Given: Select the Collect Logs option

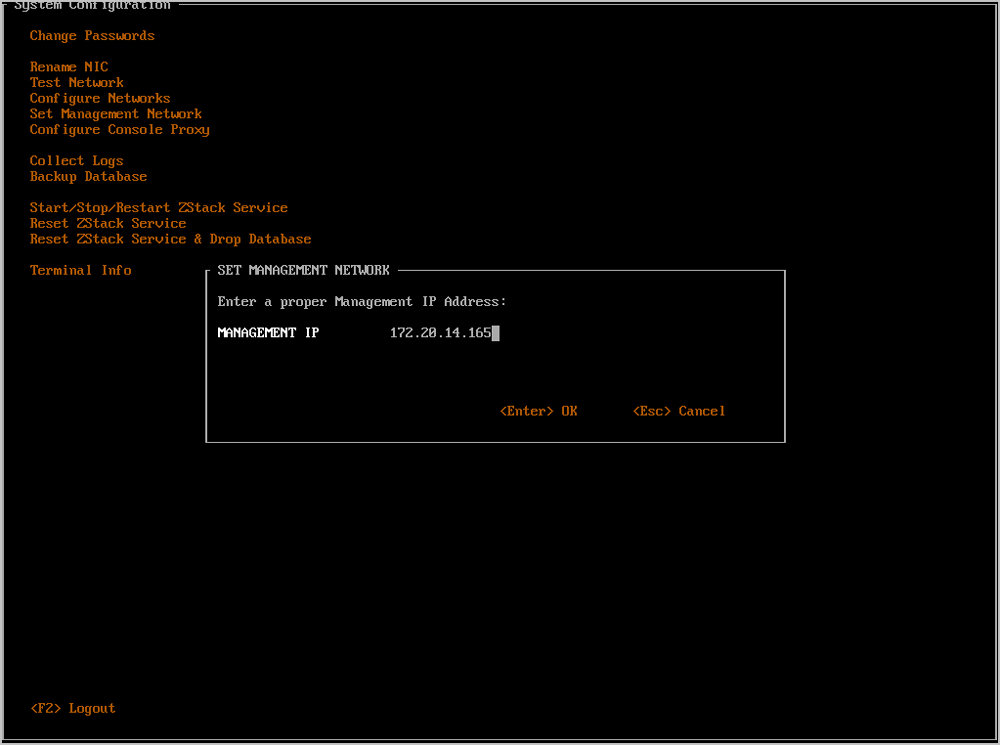Looking at the screenshot, I should tap(77, 161).
